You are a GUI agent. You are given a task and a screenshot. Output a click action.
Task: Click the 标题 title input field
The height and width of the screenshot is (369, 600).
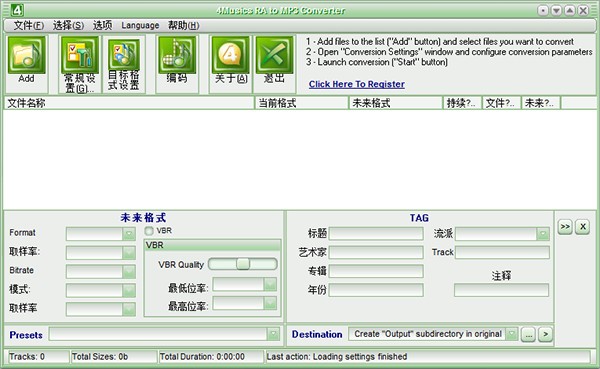pos(376,233)
